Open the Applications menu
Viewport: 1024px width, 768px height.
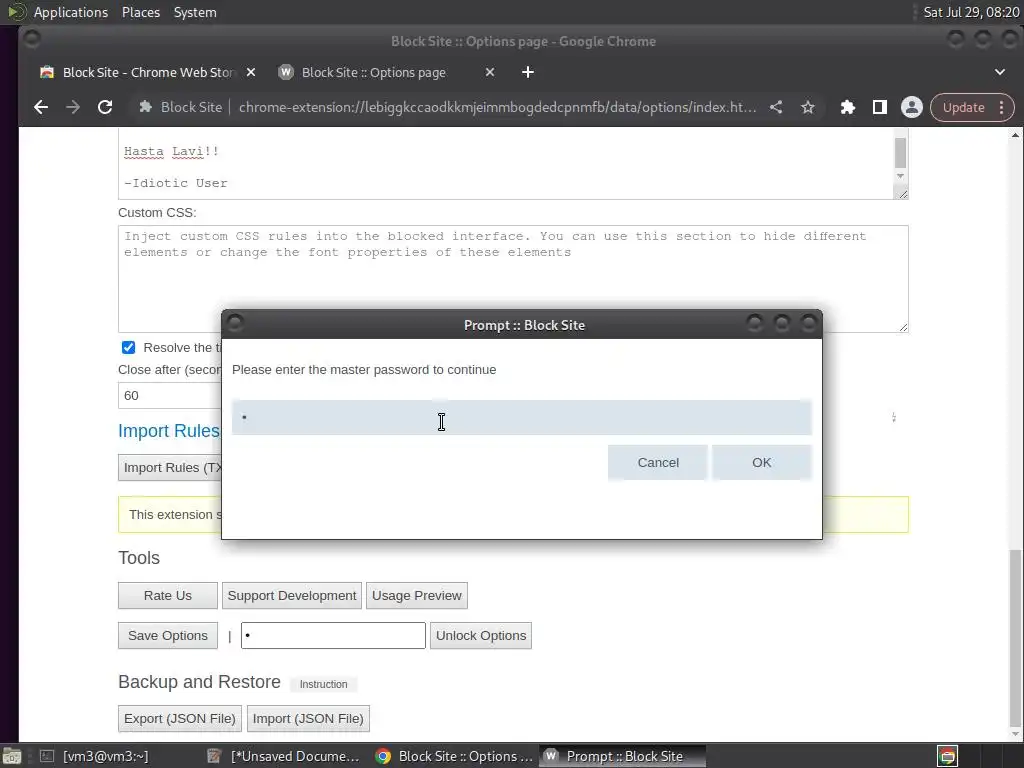point(71,12)
